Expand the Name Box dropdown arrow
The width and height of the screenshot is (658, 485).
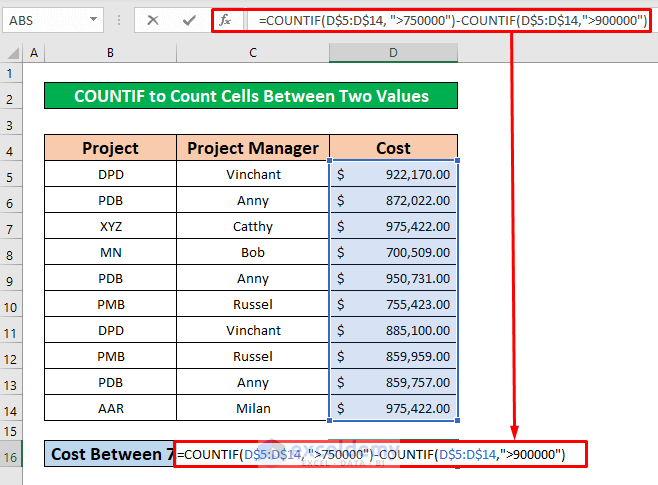tap(93, 20)
